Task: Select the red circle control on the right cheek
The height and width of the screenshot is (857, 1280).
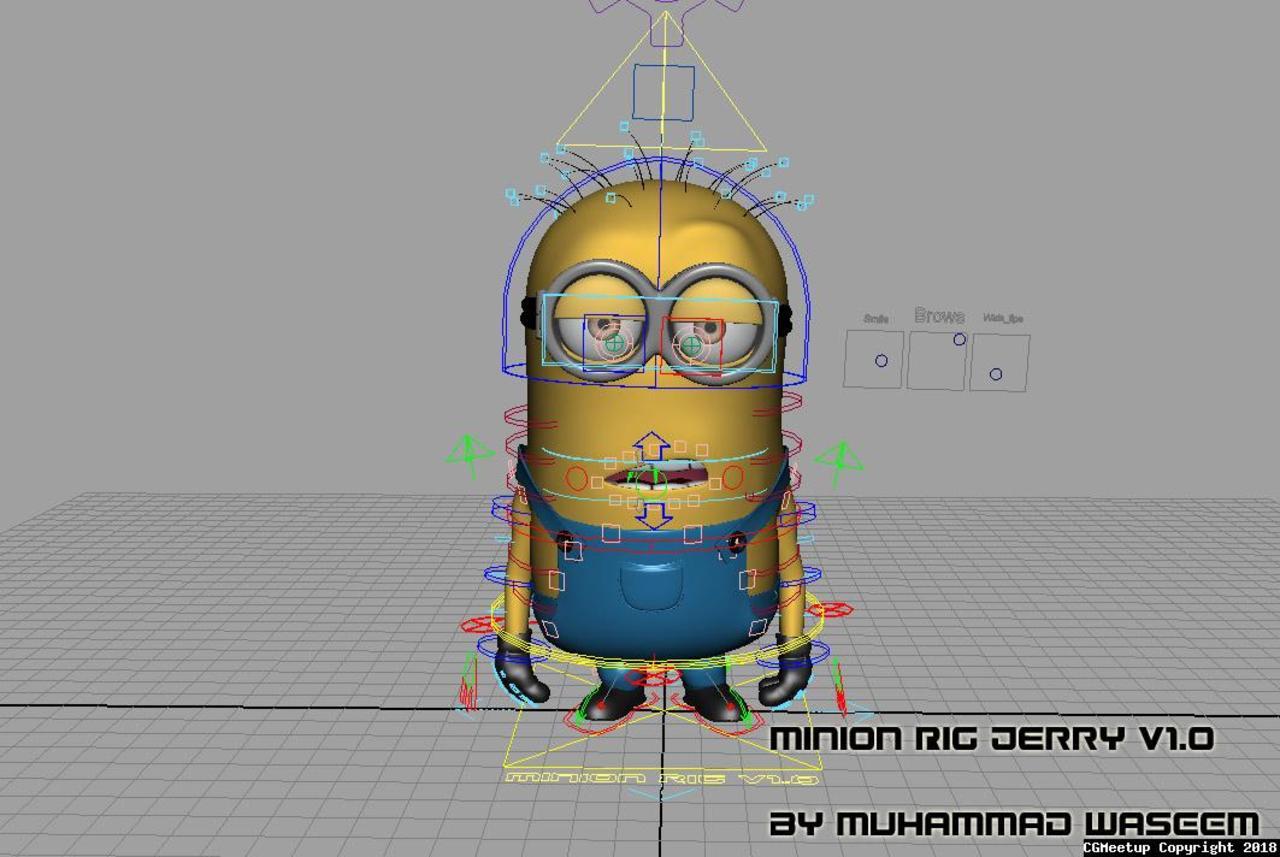Action: 733,478
